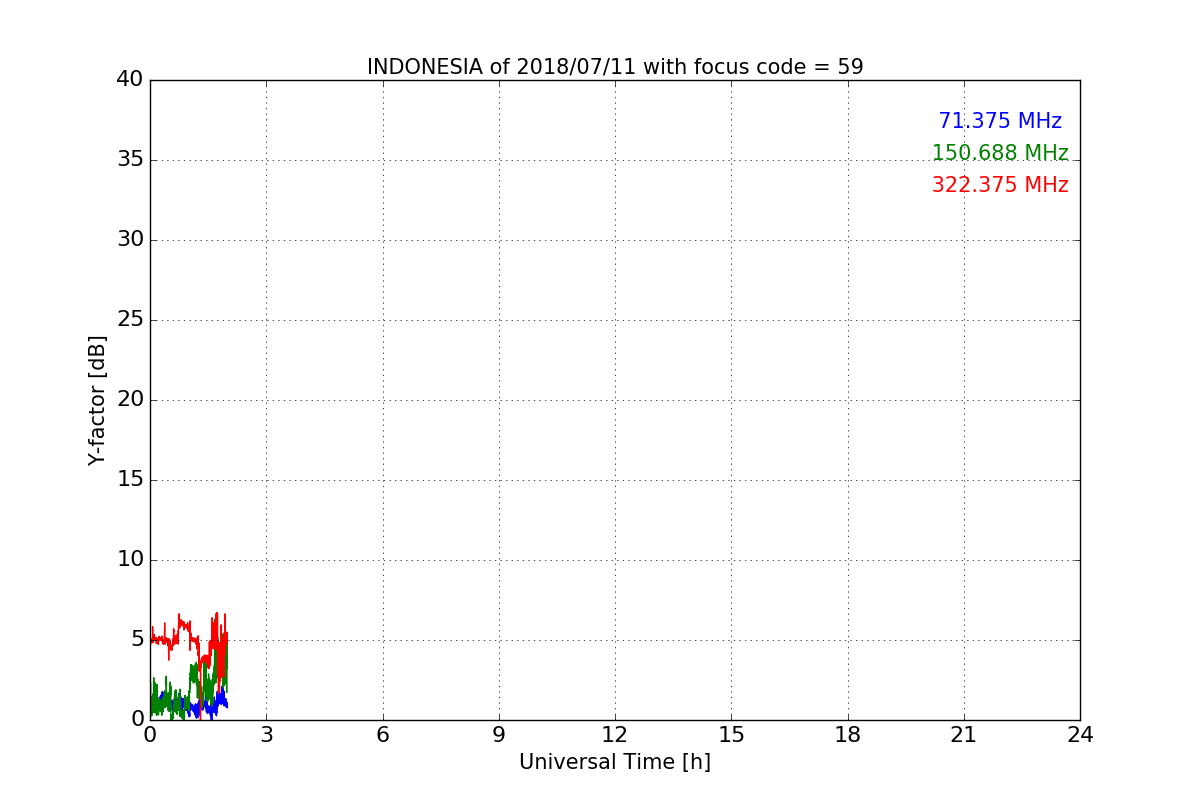This screenshot has width=1200, height=800.
Task: Select the green 150.688 MHz legend label
Action: (1000, 153)
